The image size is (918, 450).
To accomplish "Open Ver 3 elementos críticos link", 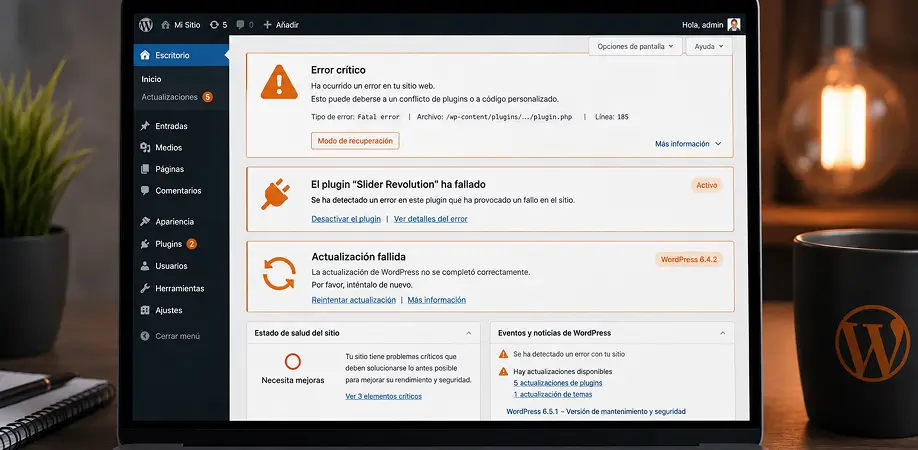I will click(383, 396).
